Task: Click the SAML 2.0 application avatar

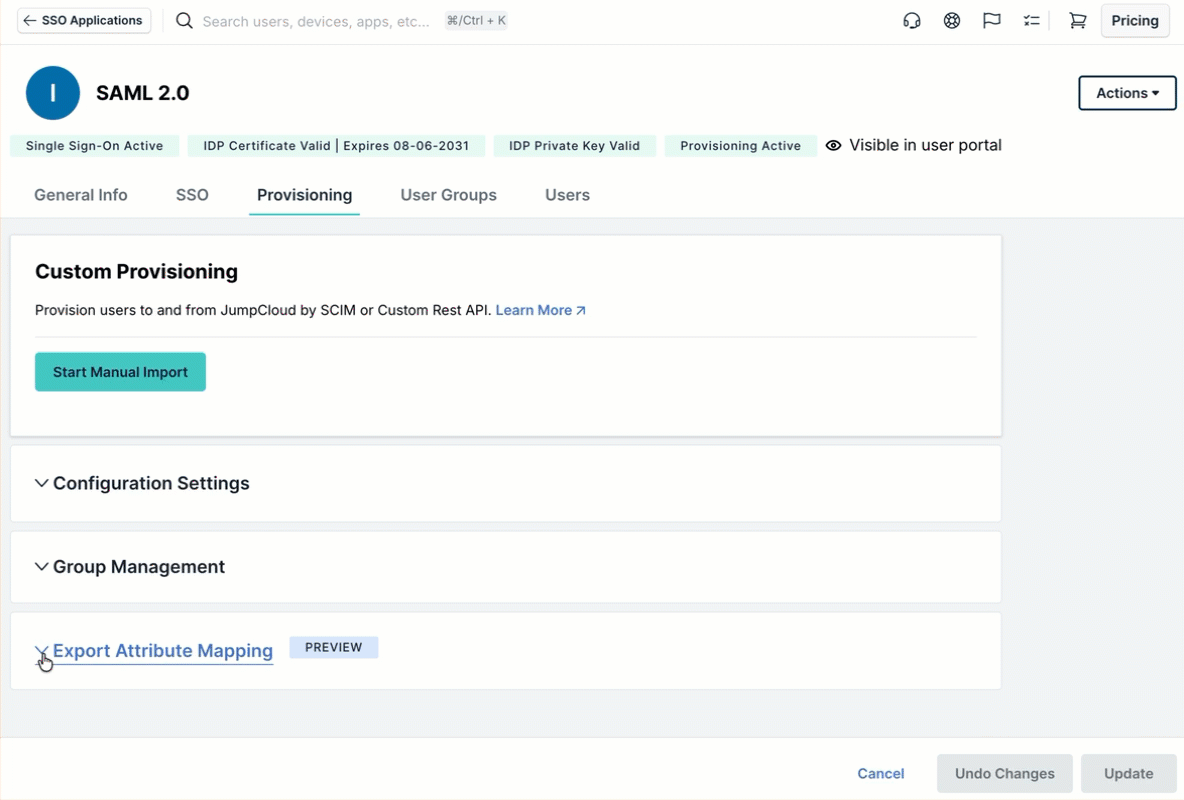Action: (x=53, y=93)
